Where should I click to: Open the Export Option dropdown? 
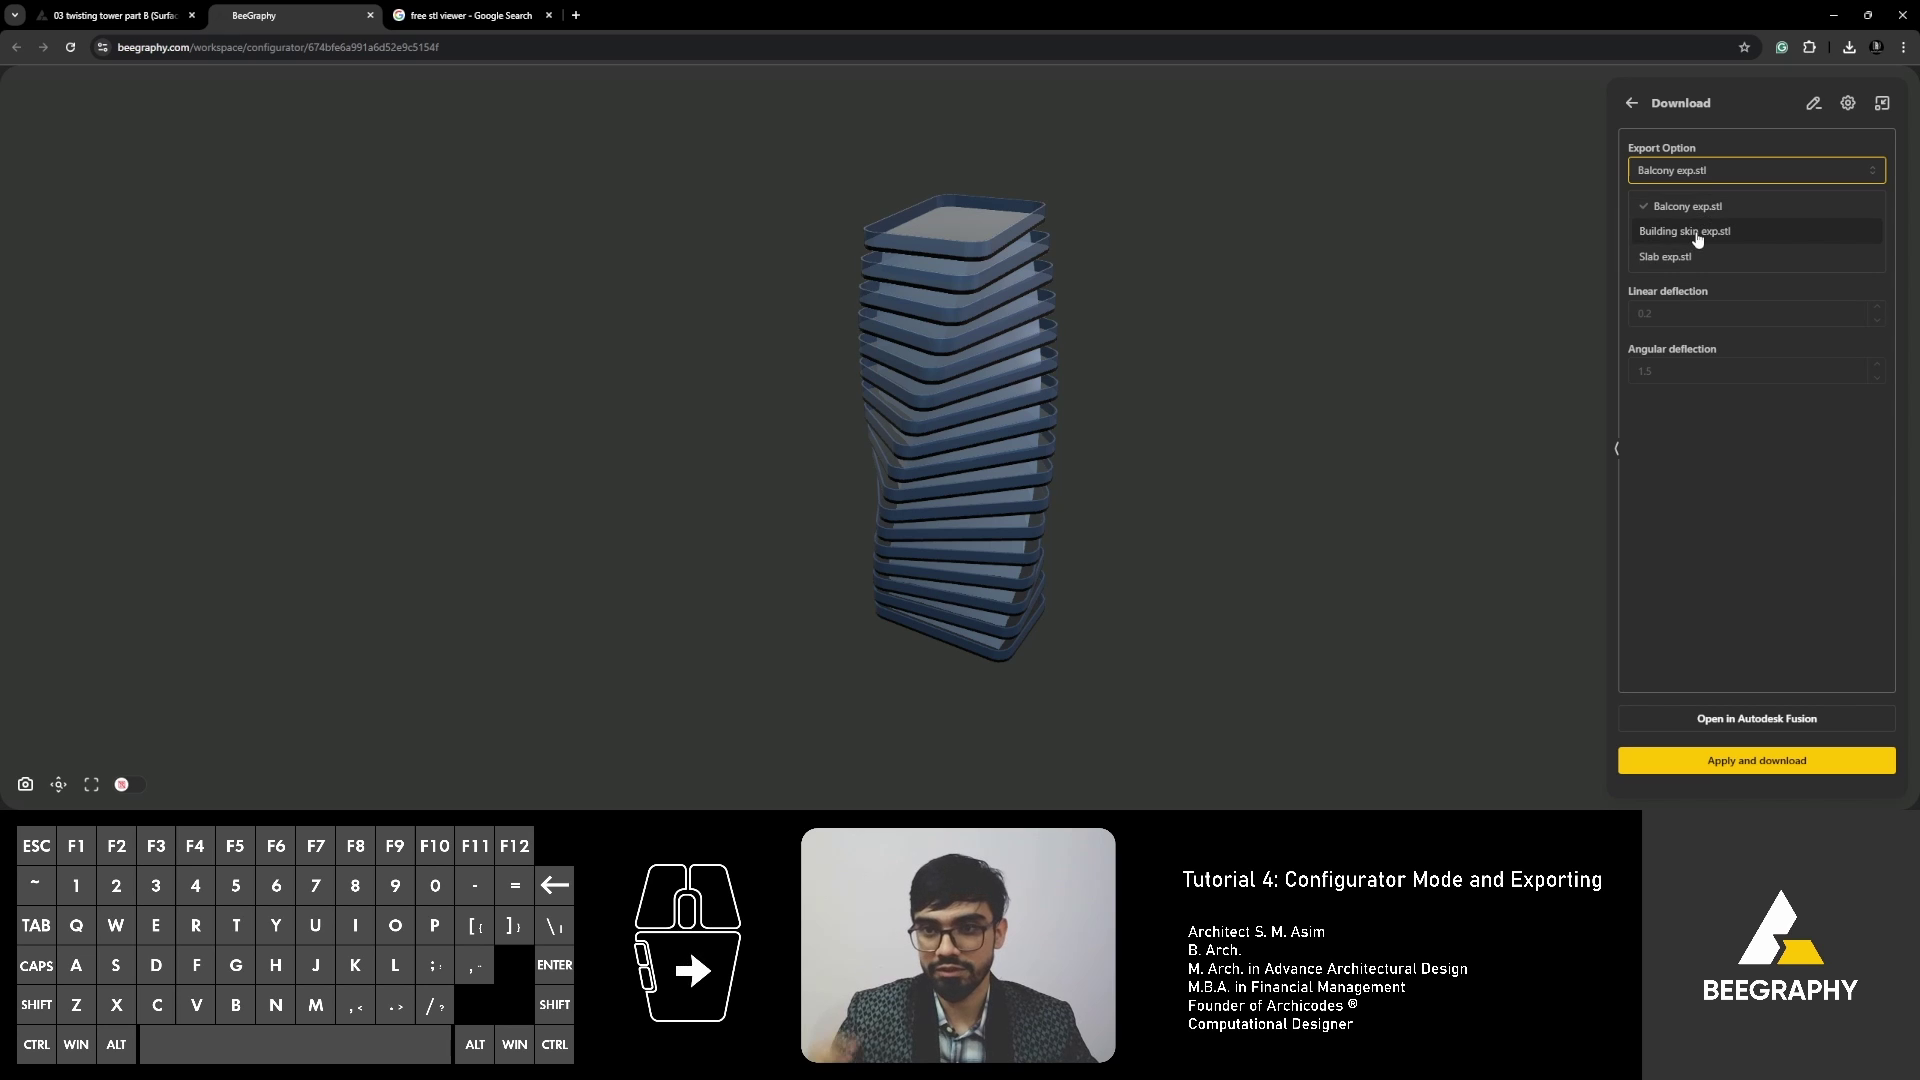(x=1756, y=170)
